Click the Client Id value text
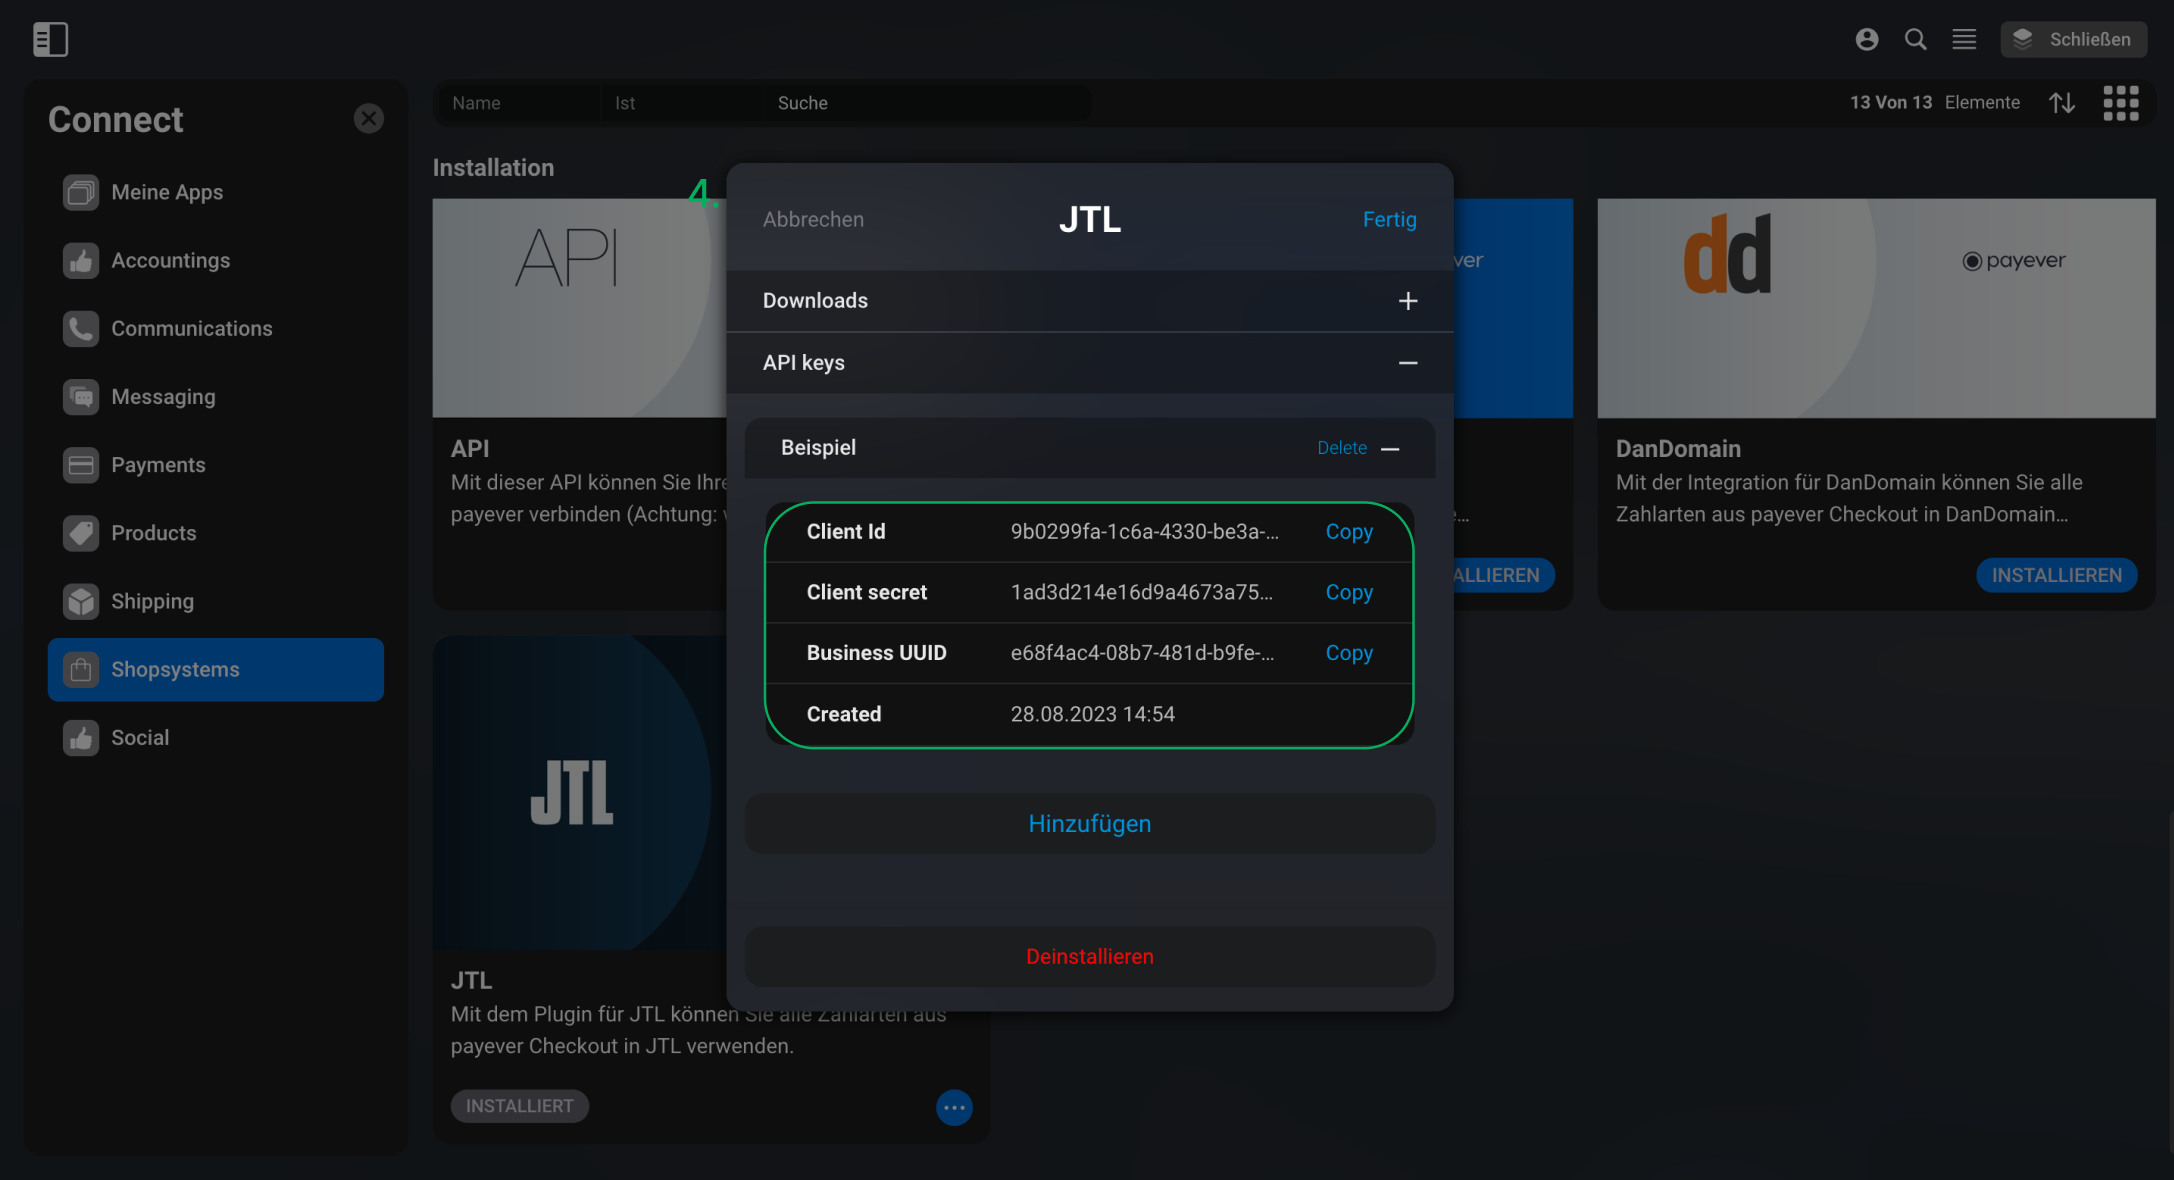This screenshot has width=2174, height=1180. [1144, 532]
